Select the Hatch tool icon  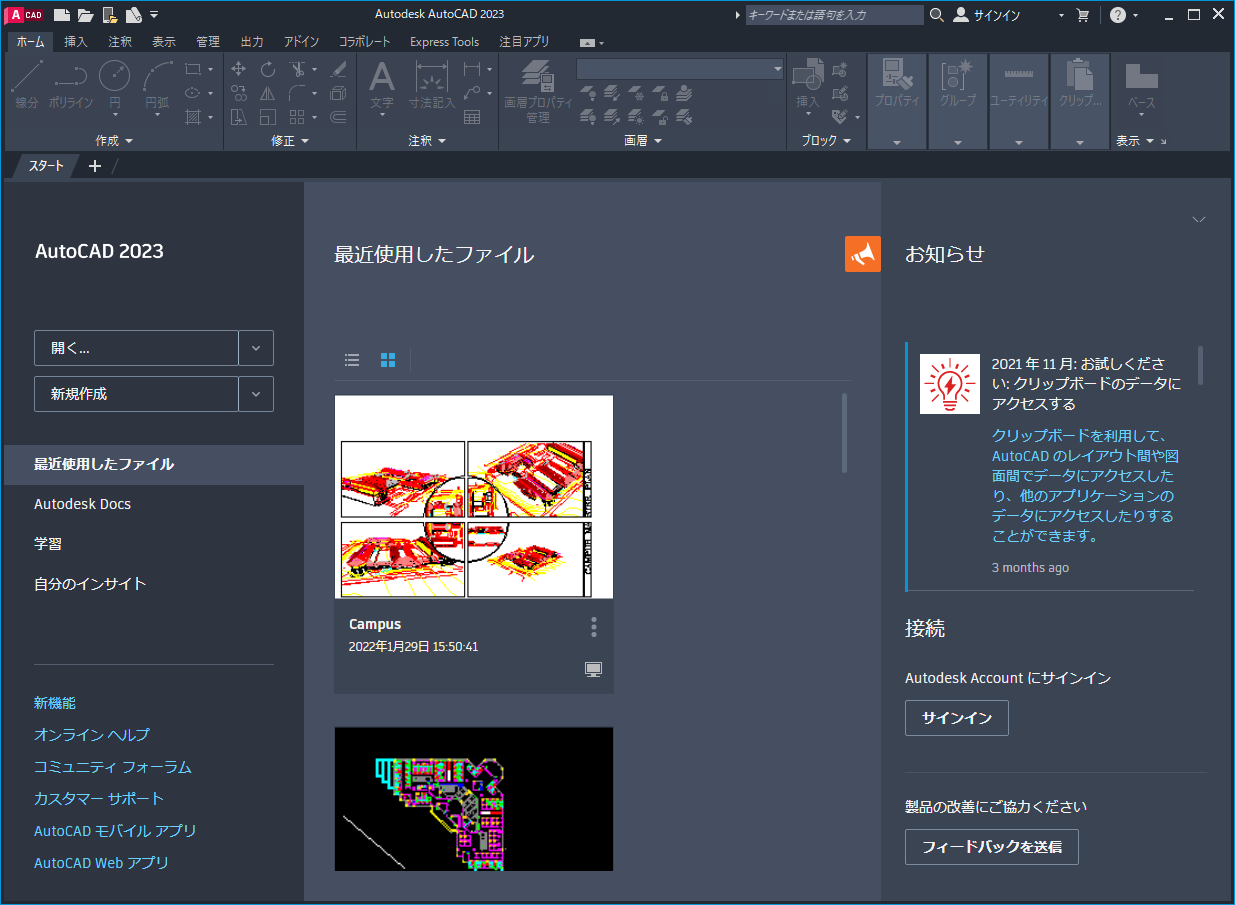point(193,117)
